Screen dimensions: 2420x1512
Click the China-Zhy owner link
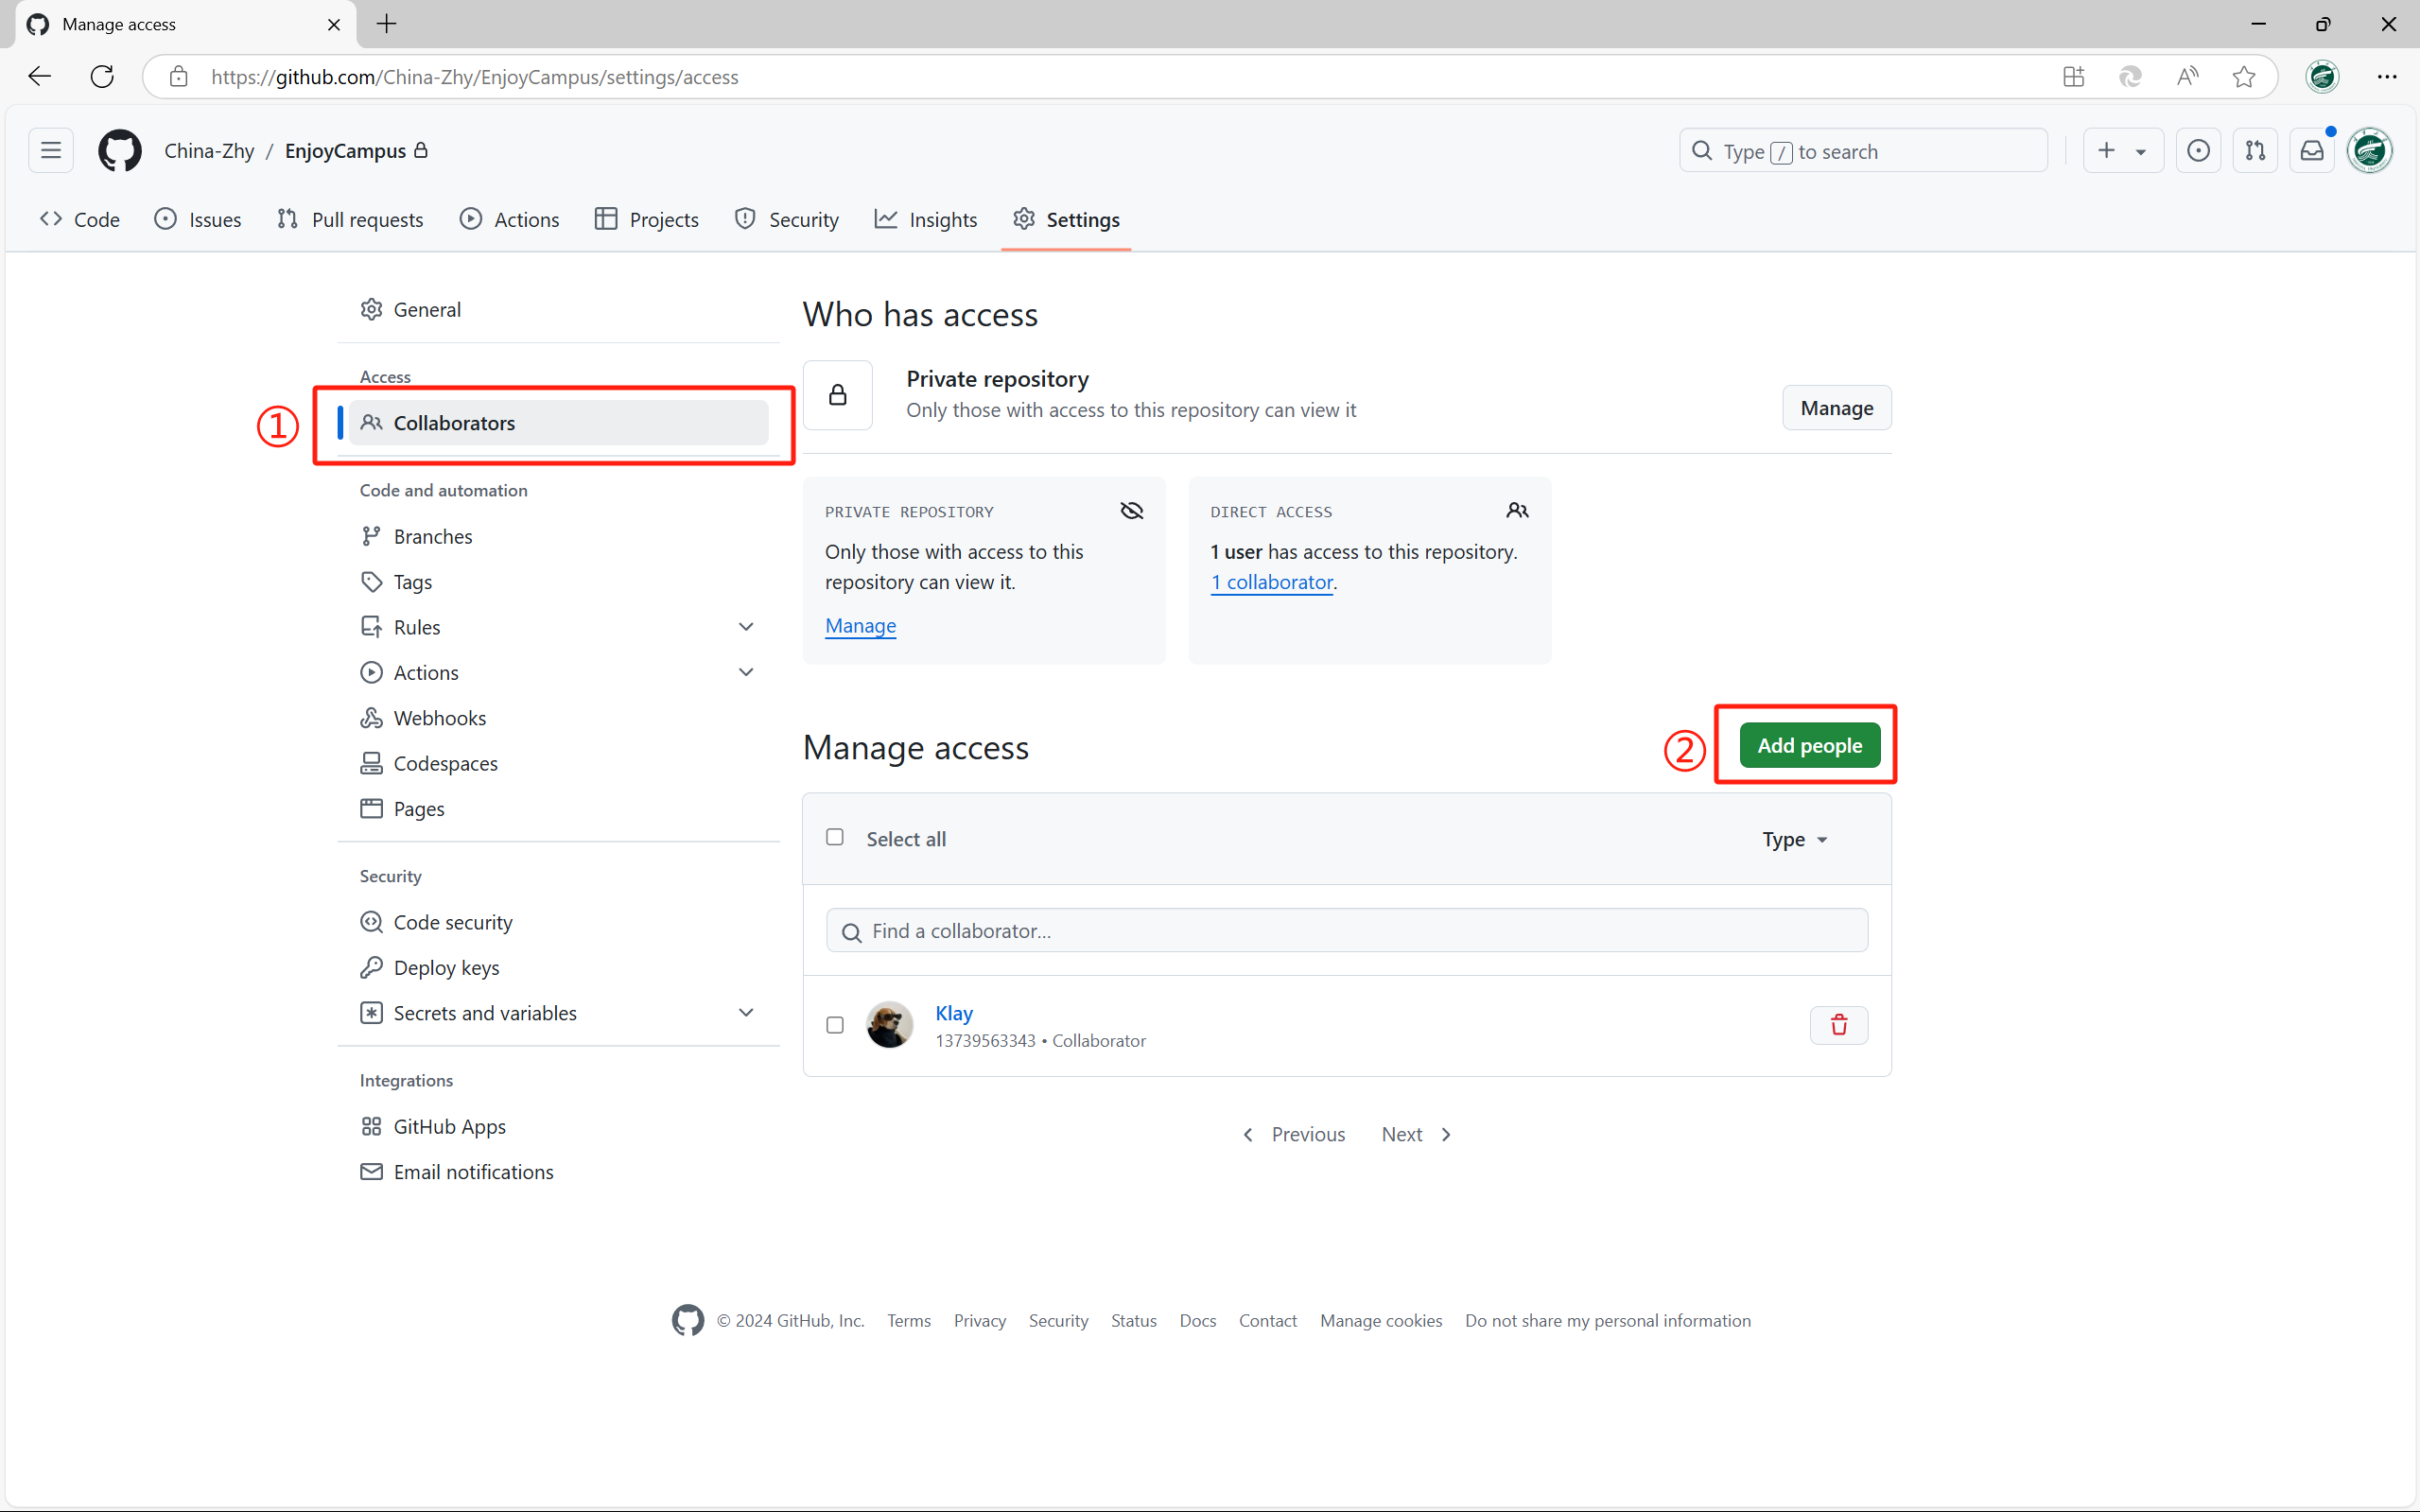(209, 151)
